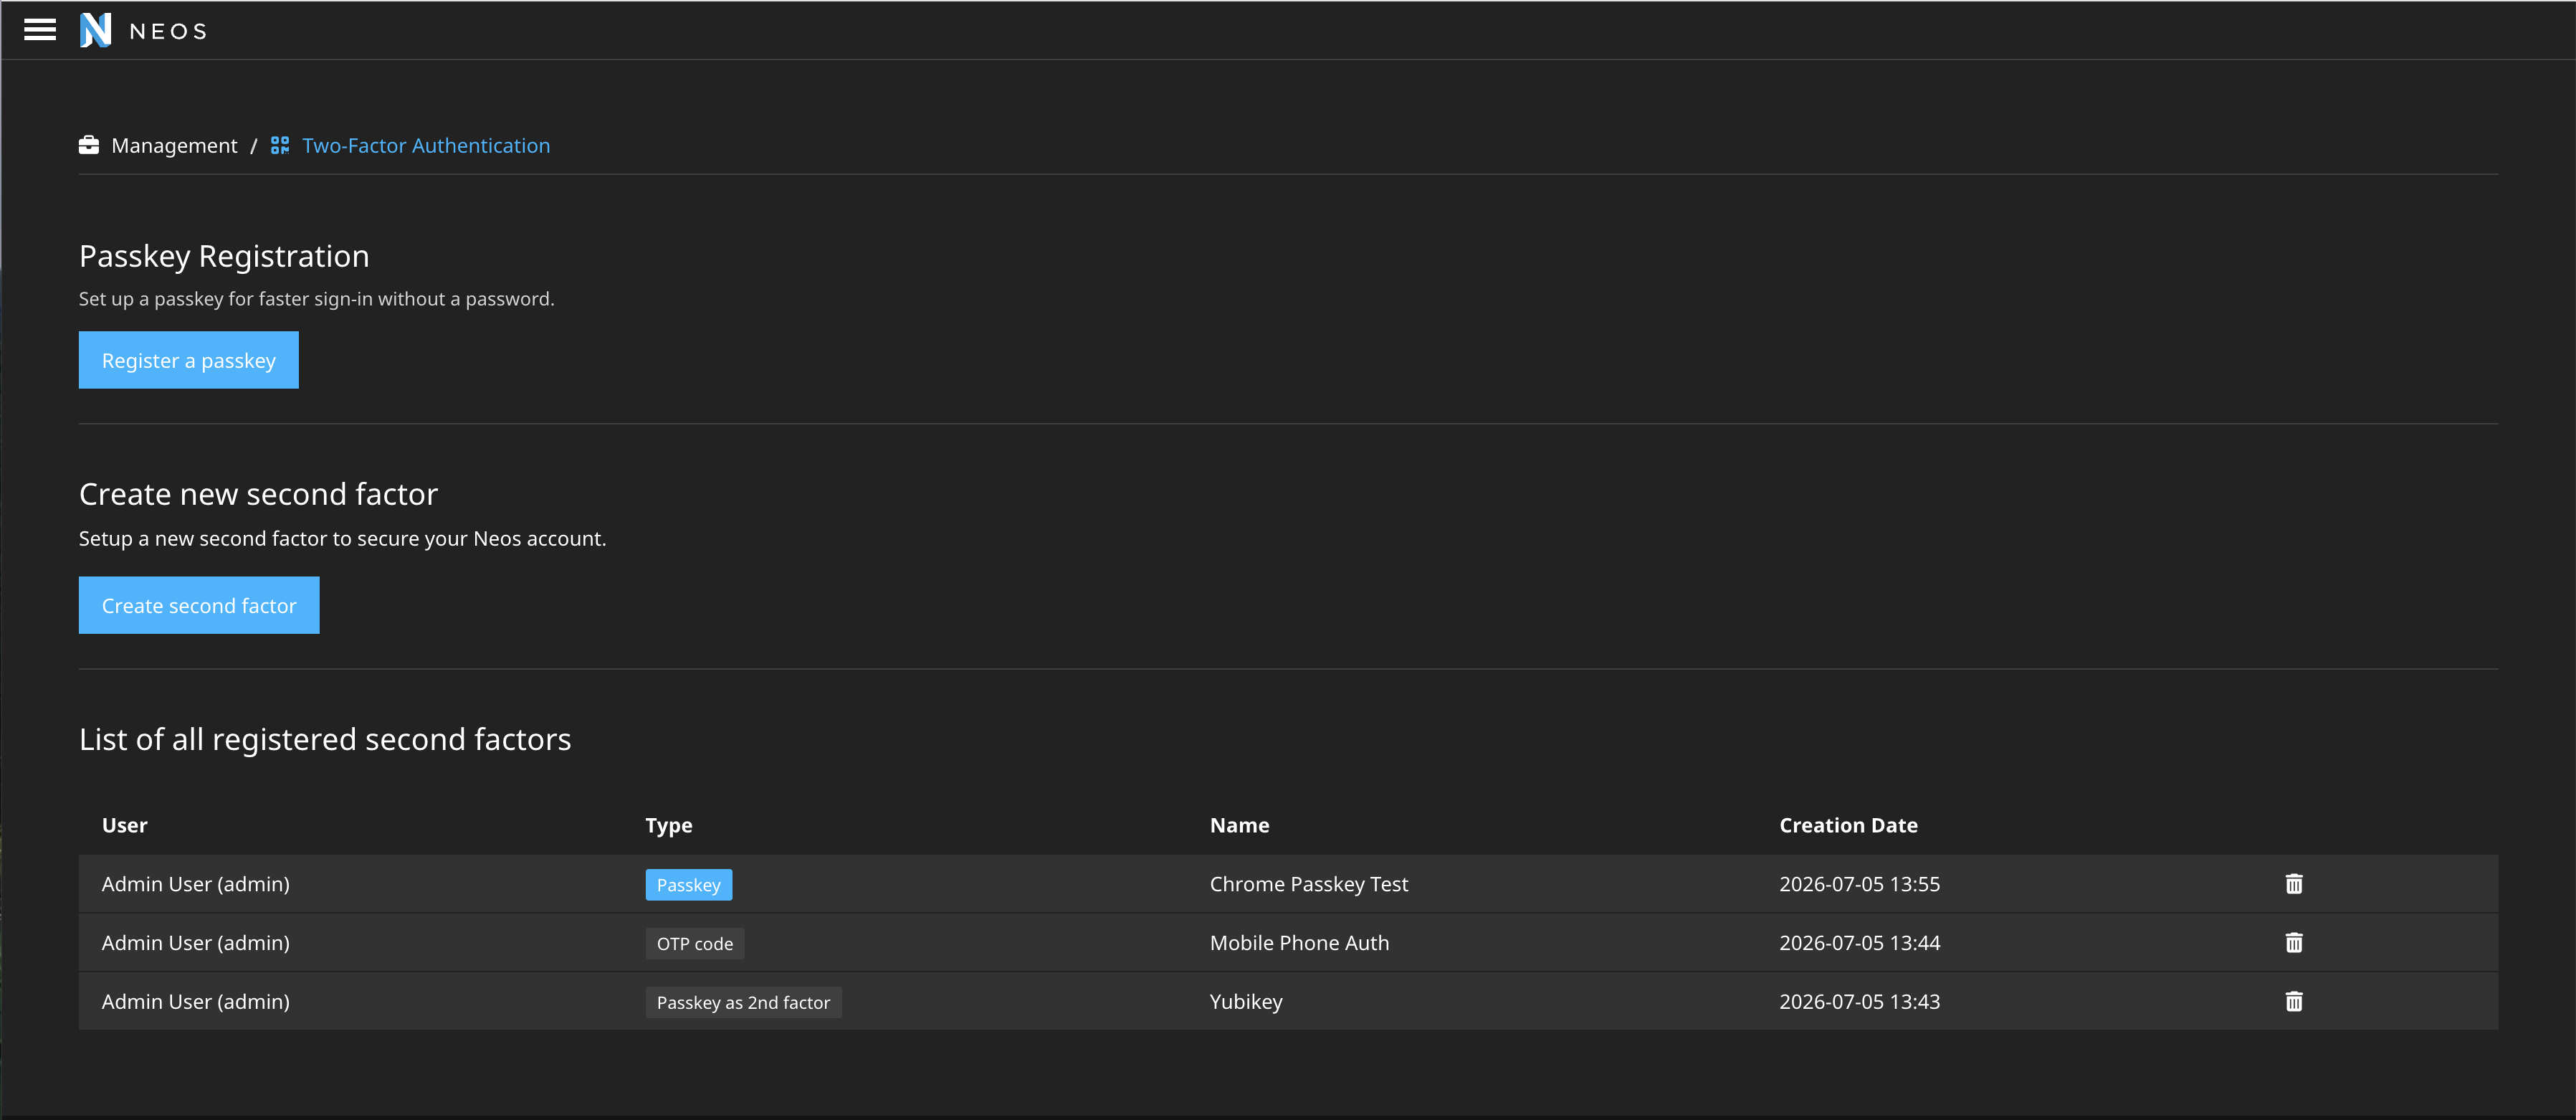The height and width of the screenshot is (1120, 2576).
Task: Click the Creation Date column header
Action: 1848,825
